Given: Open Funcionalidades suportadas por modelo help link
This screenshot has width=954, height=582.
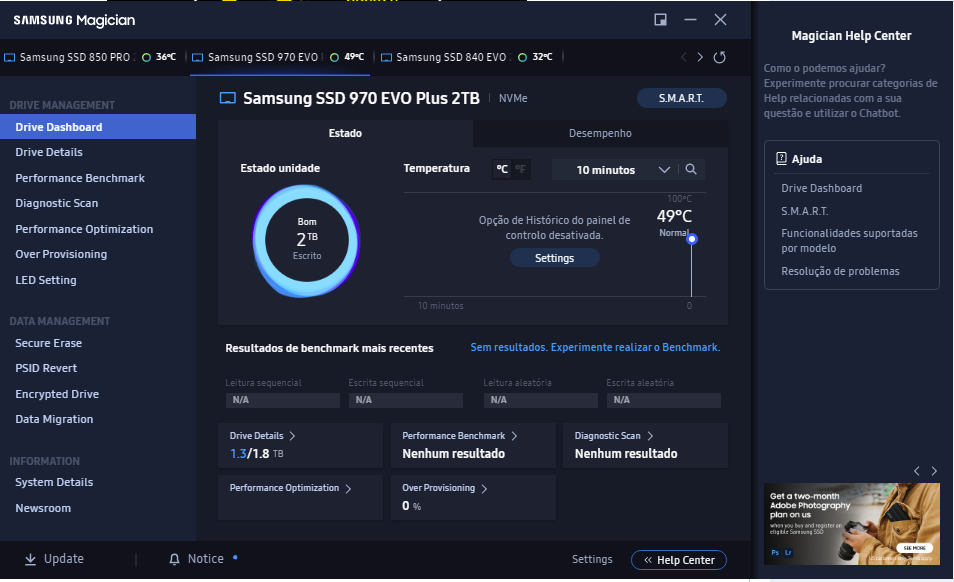Looking at the screenshot, I should click(849, 241).
